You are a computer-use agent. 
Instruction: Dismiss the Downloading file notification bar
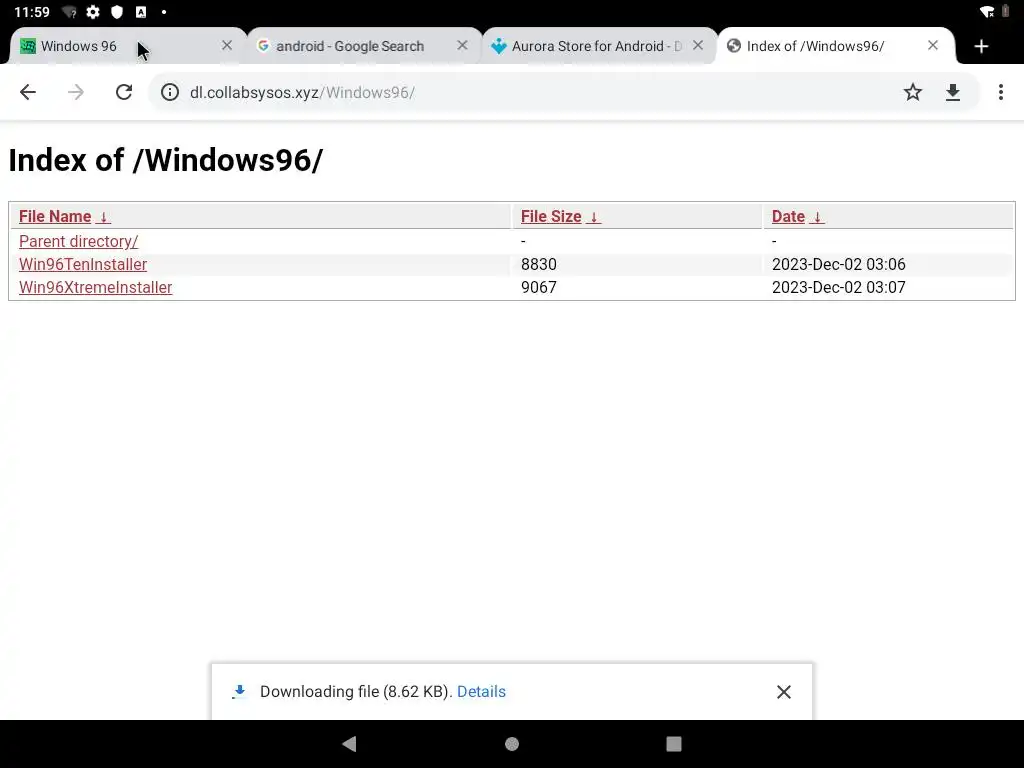(784, 692)
